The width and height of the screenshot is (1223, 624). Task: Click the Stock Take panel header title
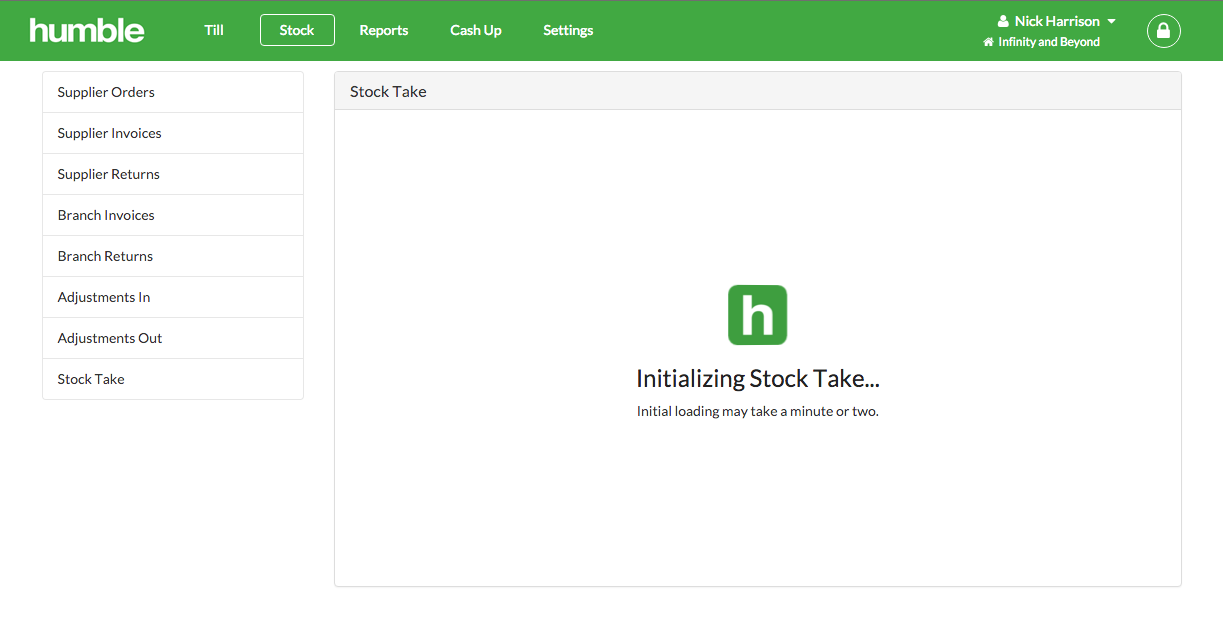click(x=388, y=91)
